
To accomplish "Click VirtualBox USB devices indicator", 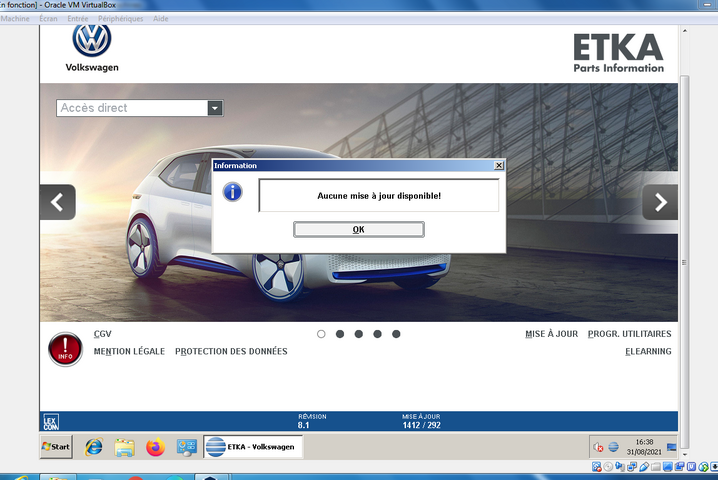I will click(644, 466).
